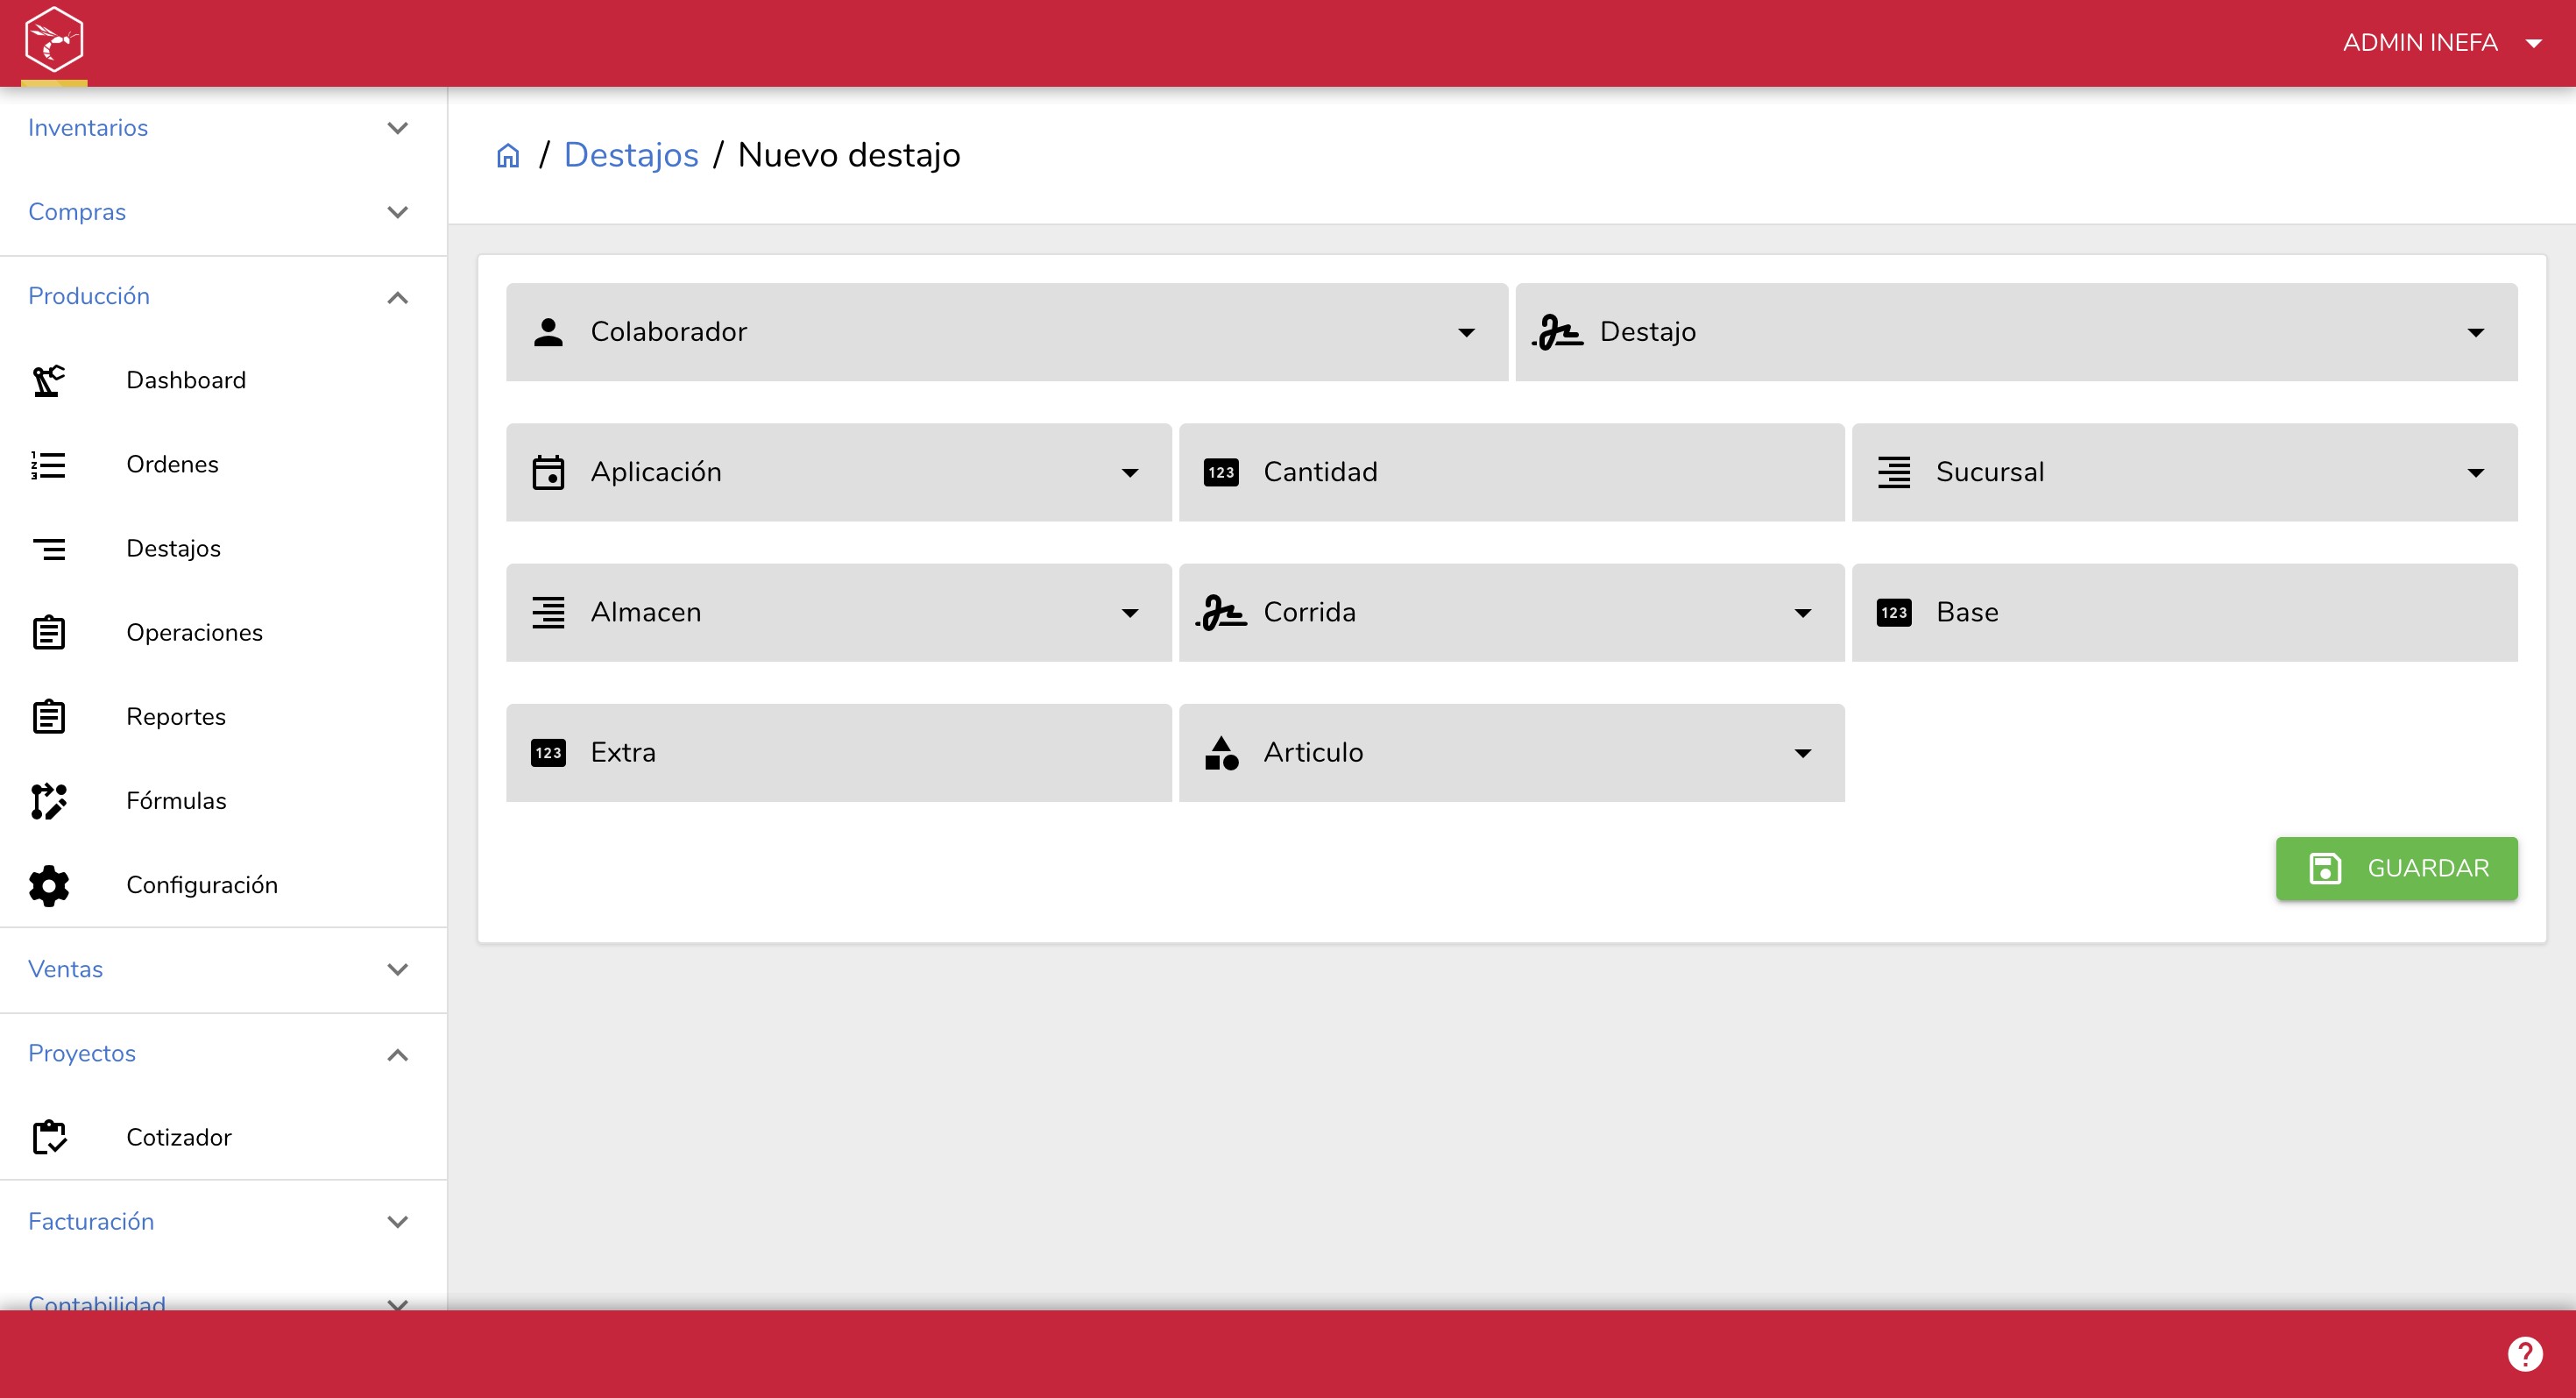Click the Cotizador clipboard check icon
The height and width of the screenshot is (1398, 2576).
click(x=48, y=1137)
